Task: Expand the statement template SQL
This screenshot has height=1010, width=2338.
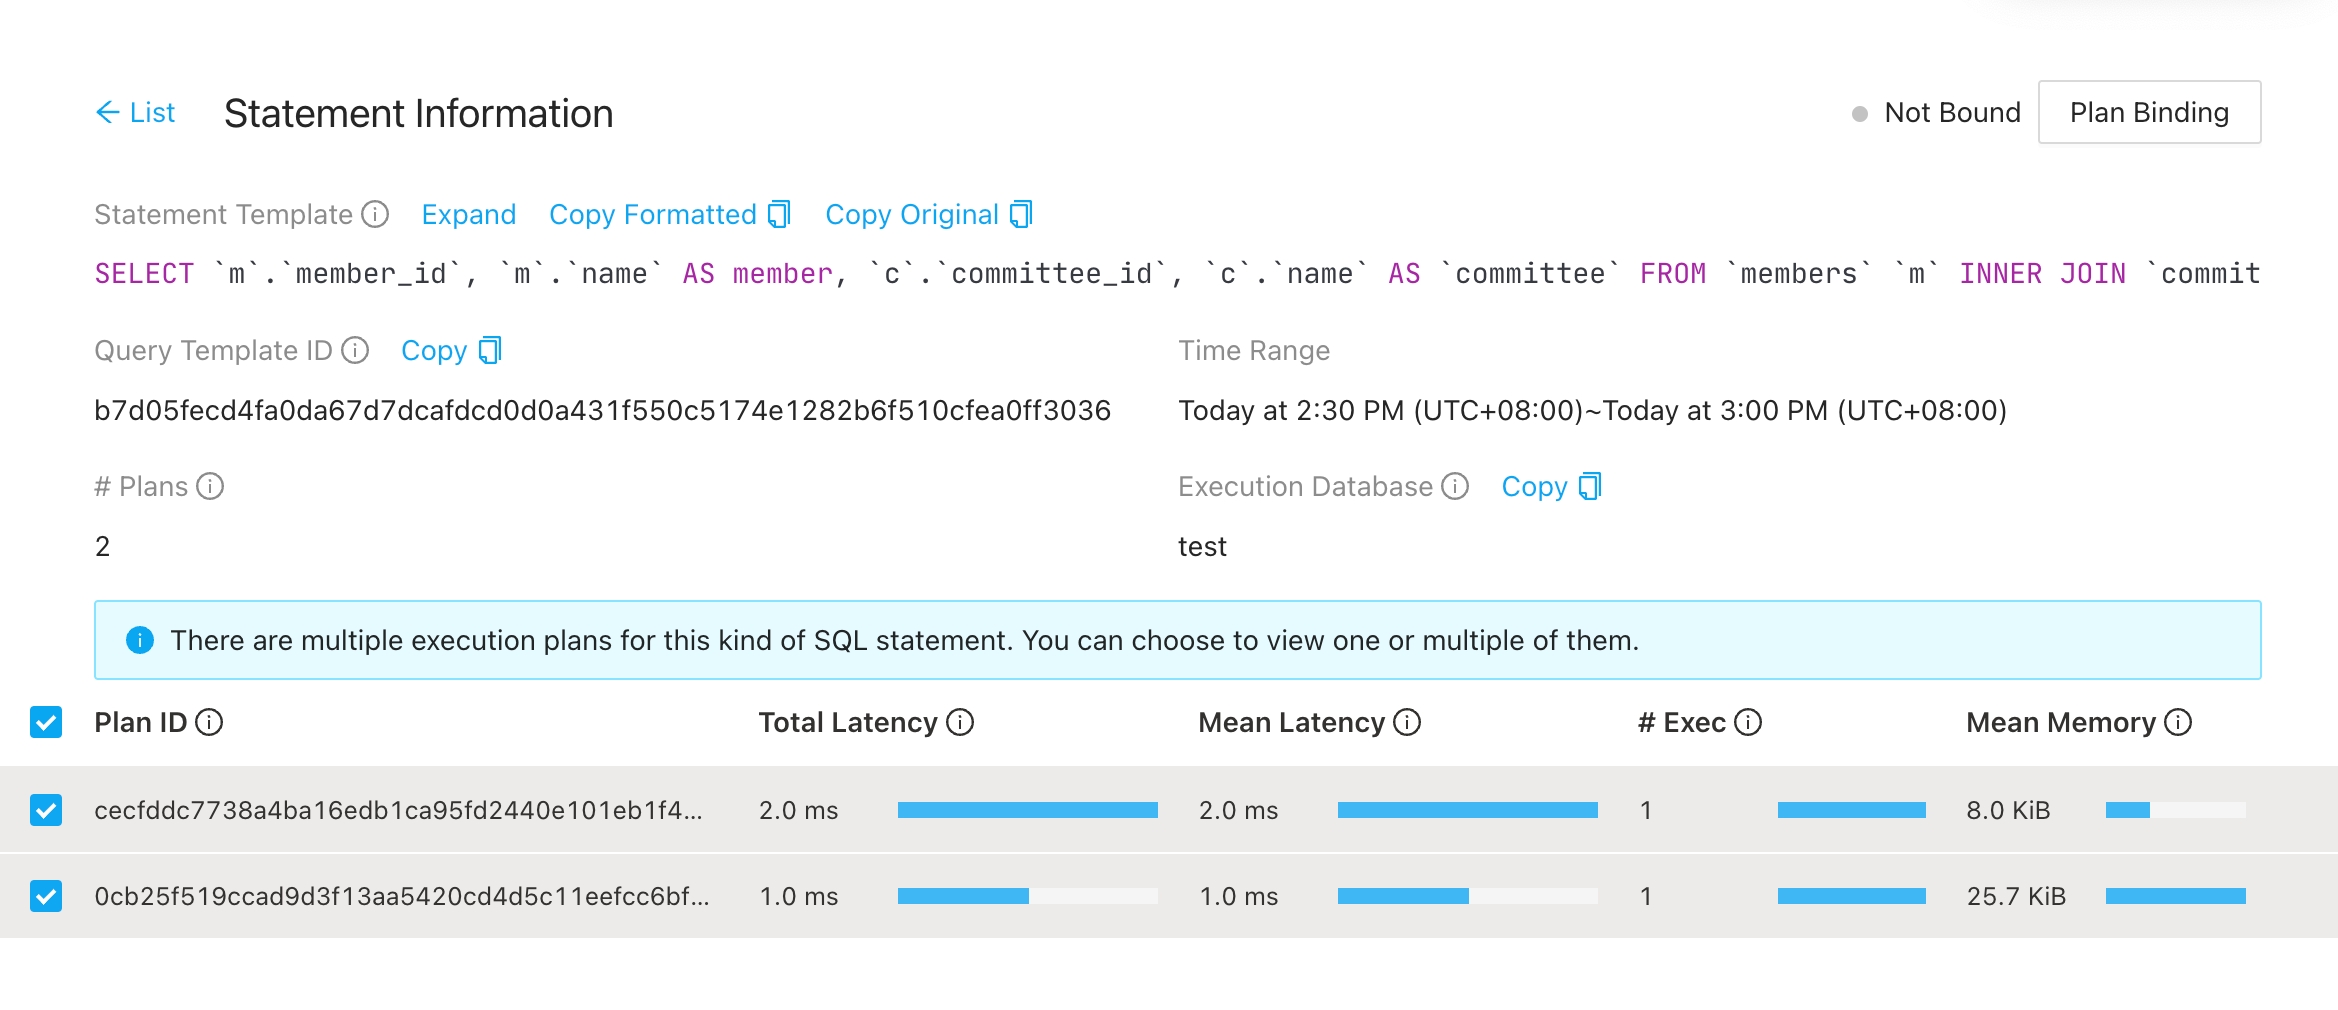Action: coord(468,214)
